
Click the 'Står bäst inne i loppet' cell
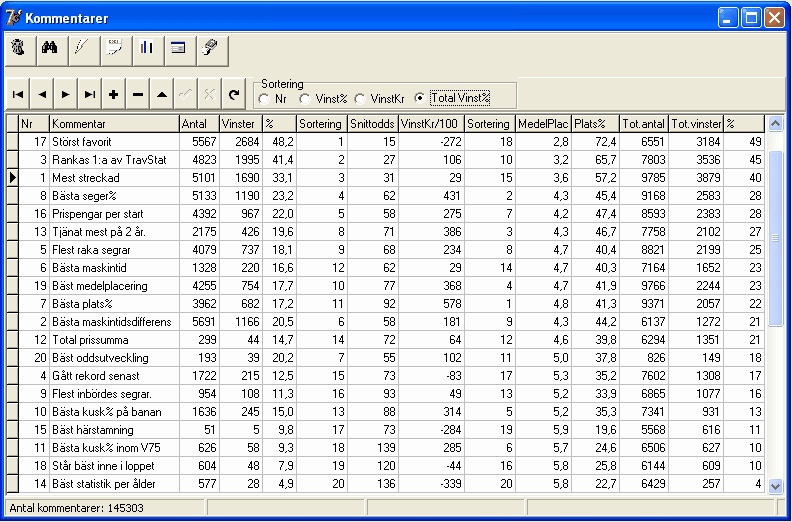pyautogui.click(x=115, y=465)
